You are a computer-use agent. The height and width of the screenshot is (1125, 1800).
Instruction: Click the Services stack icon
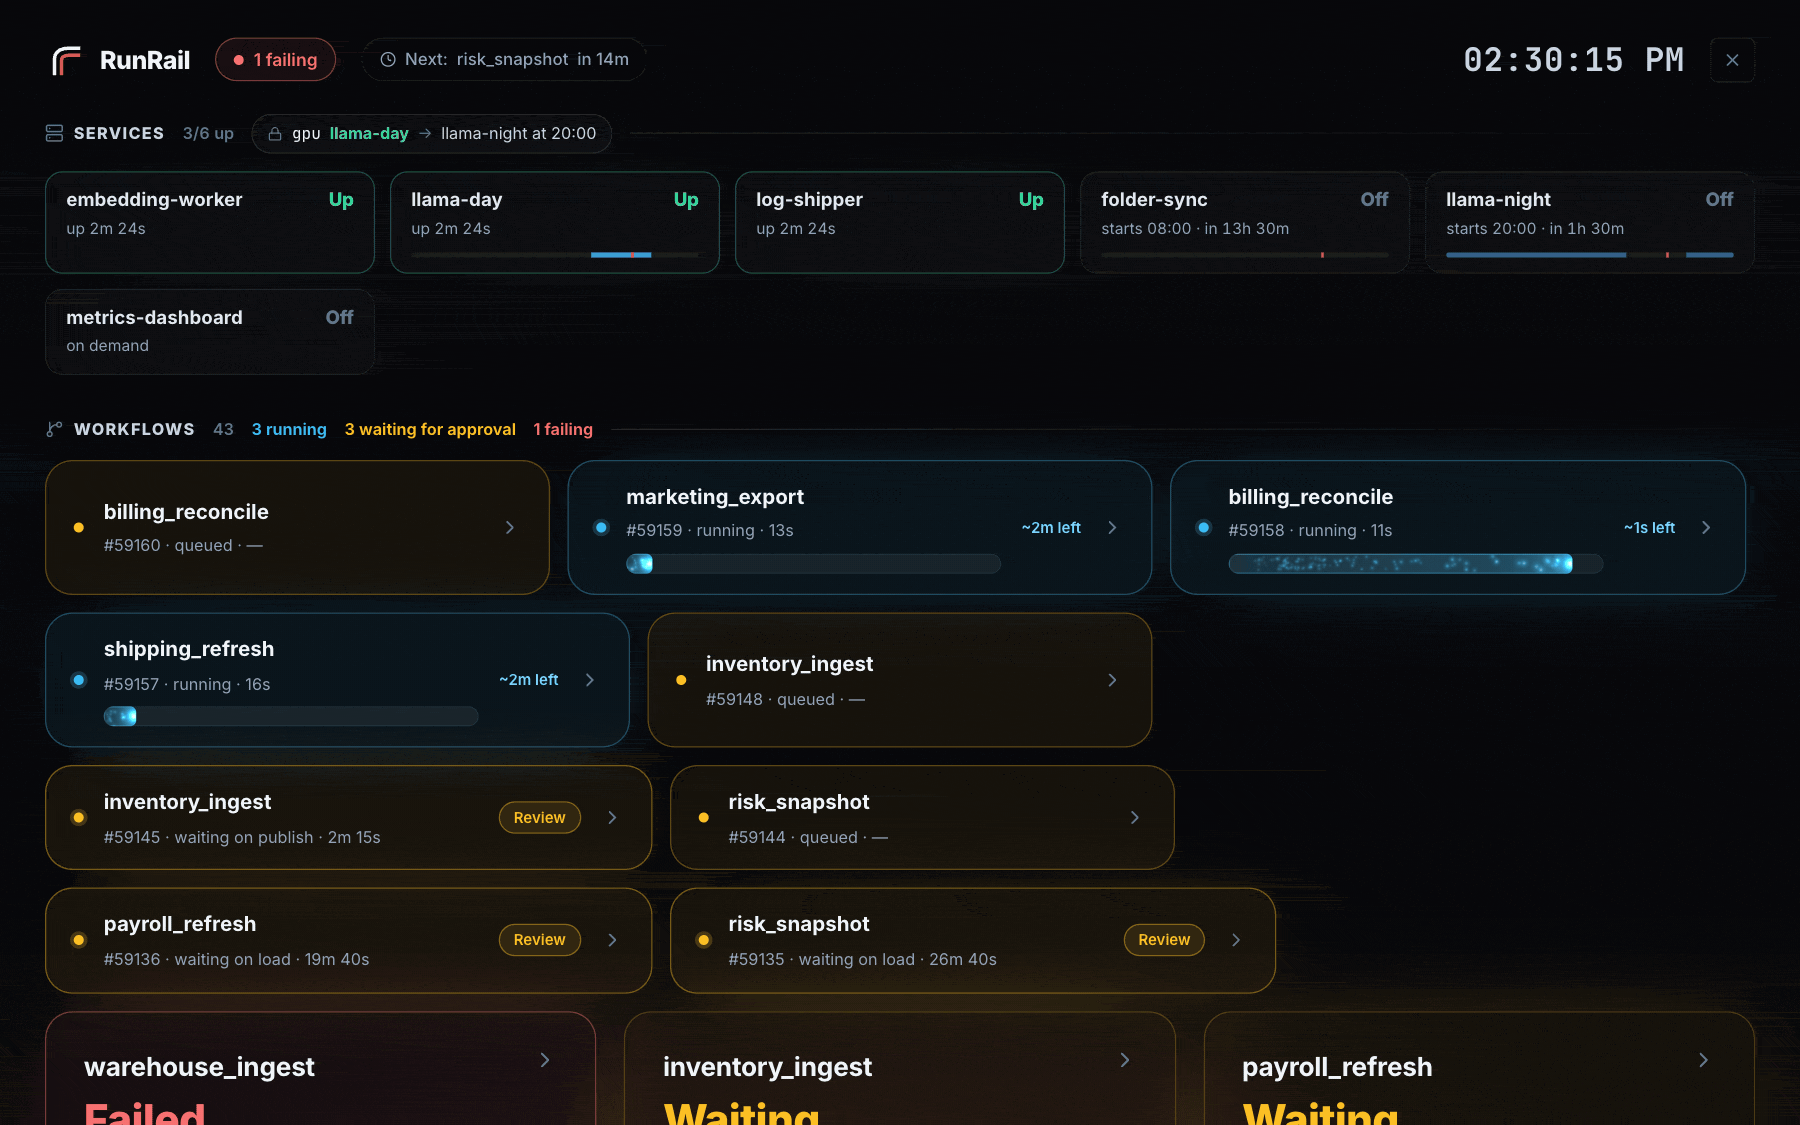point(54,133)
